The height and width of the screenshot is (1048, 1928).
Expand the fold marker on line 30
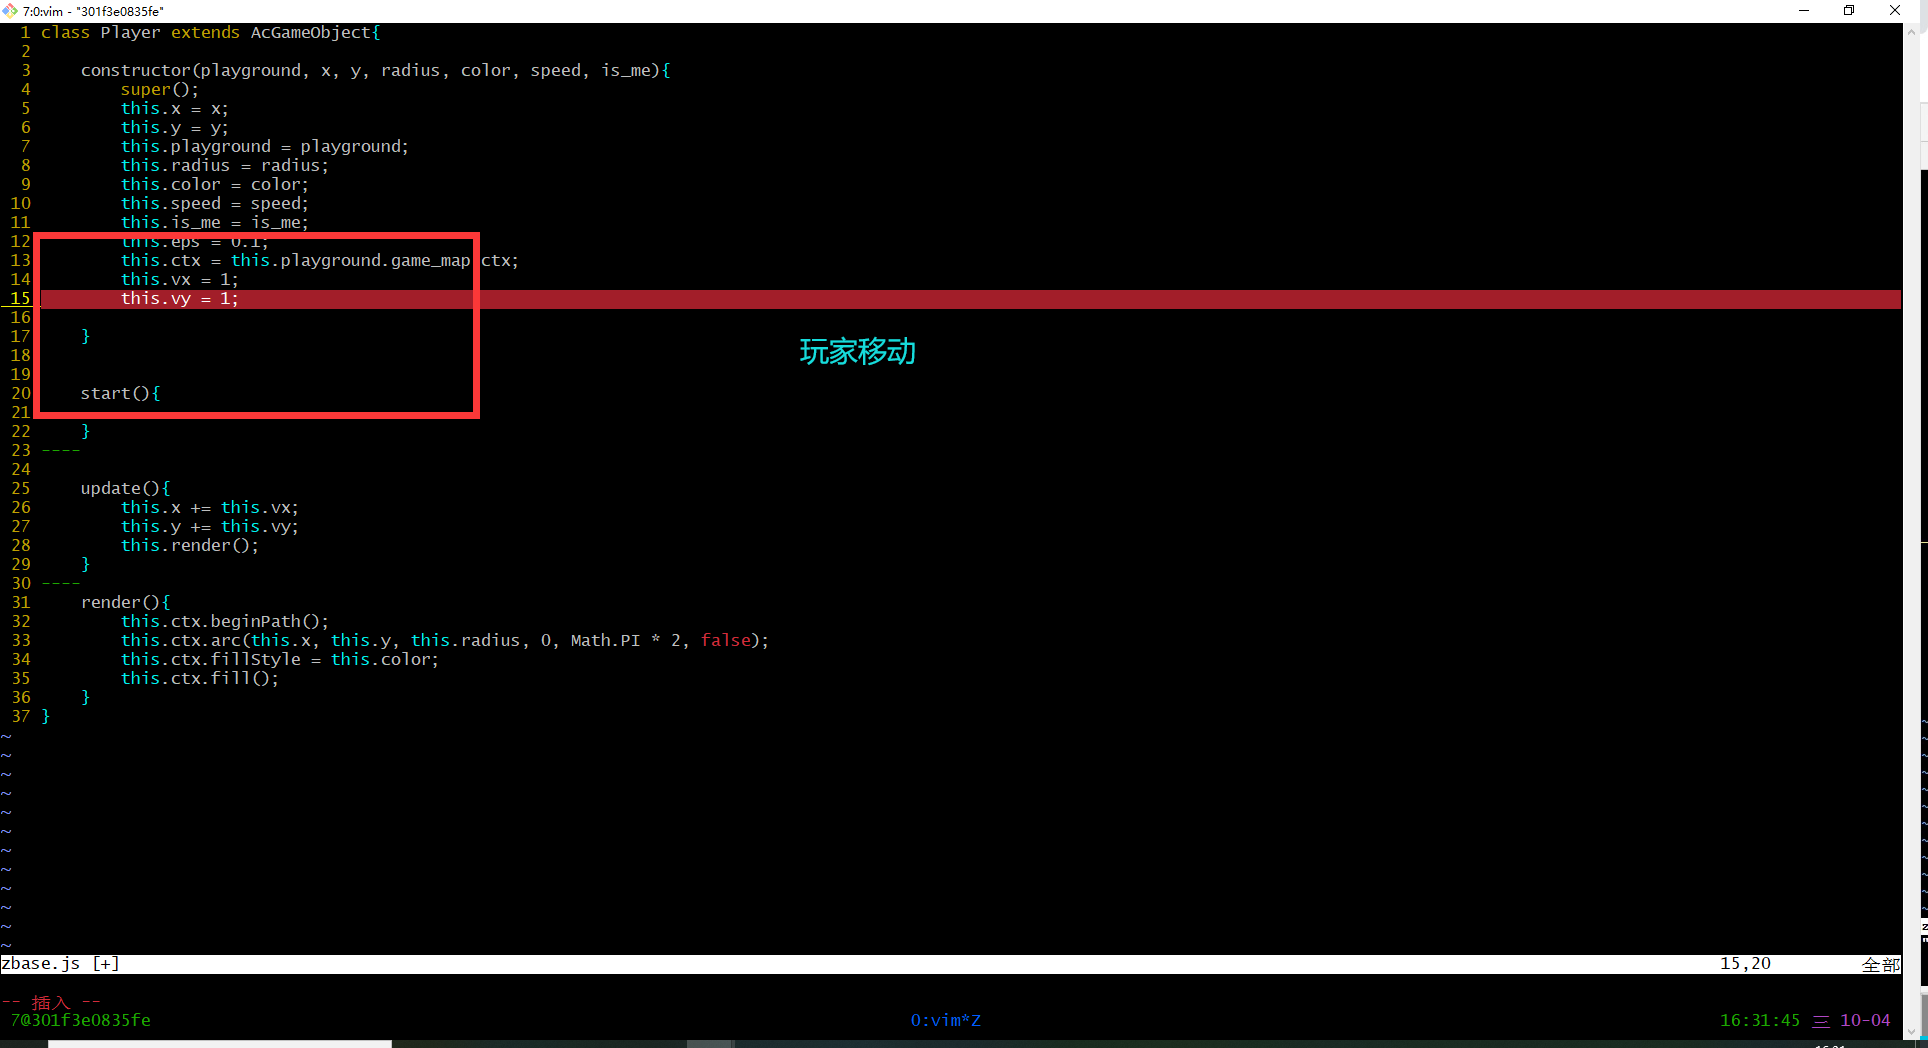(60, 584)
